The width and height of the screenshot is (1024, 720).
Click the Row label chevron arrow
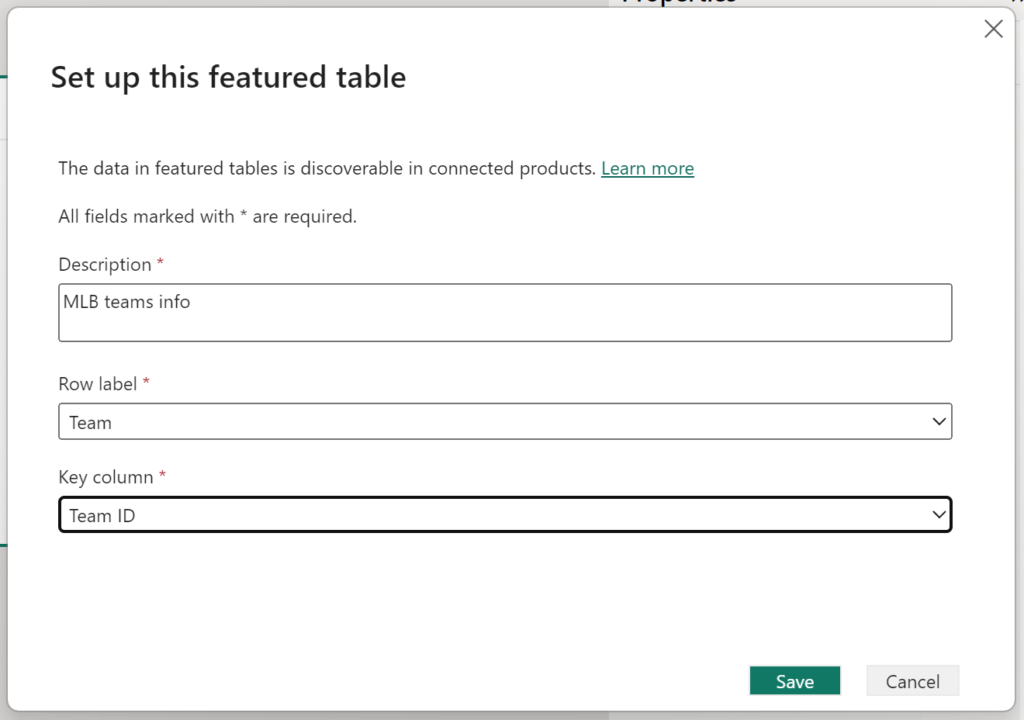(x=939, y=422)
